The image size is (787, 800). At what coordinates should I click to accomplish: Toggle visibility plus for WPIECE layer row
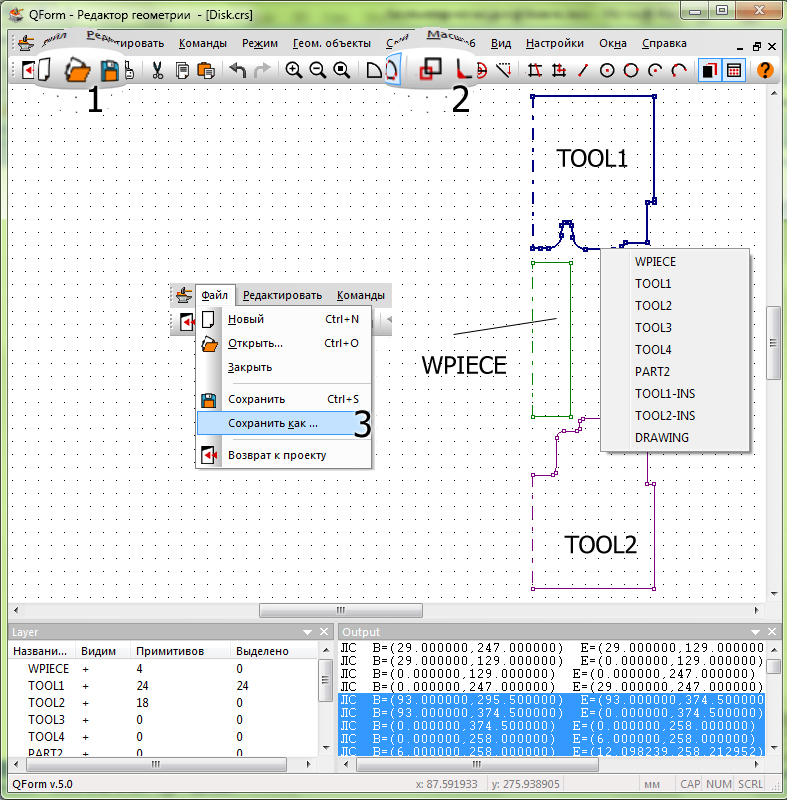86,668
